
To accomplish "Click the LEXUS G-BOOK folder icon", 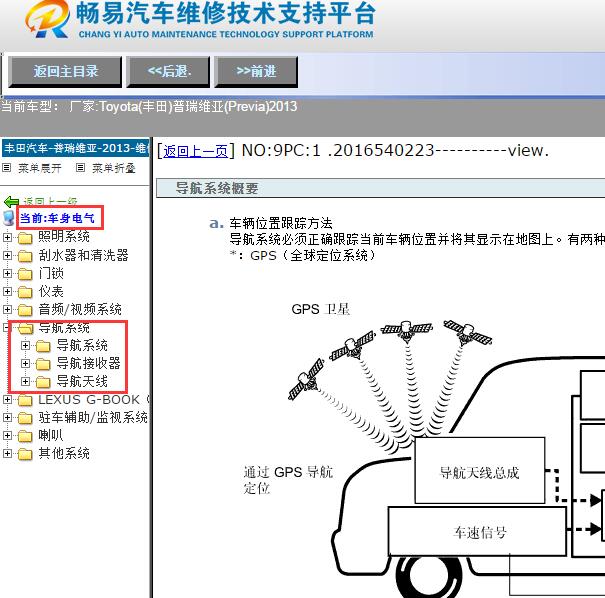I will pyautogui.click(x=25, y=400).
